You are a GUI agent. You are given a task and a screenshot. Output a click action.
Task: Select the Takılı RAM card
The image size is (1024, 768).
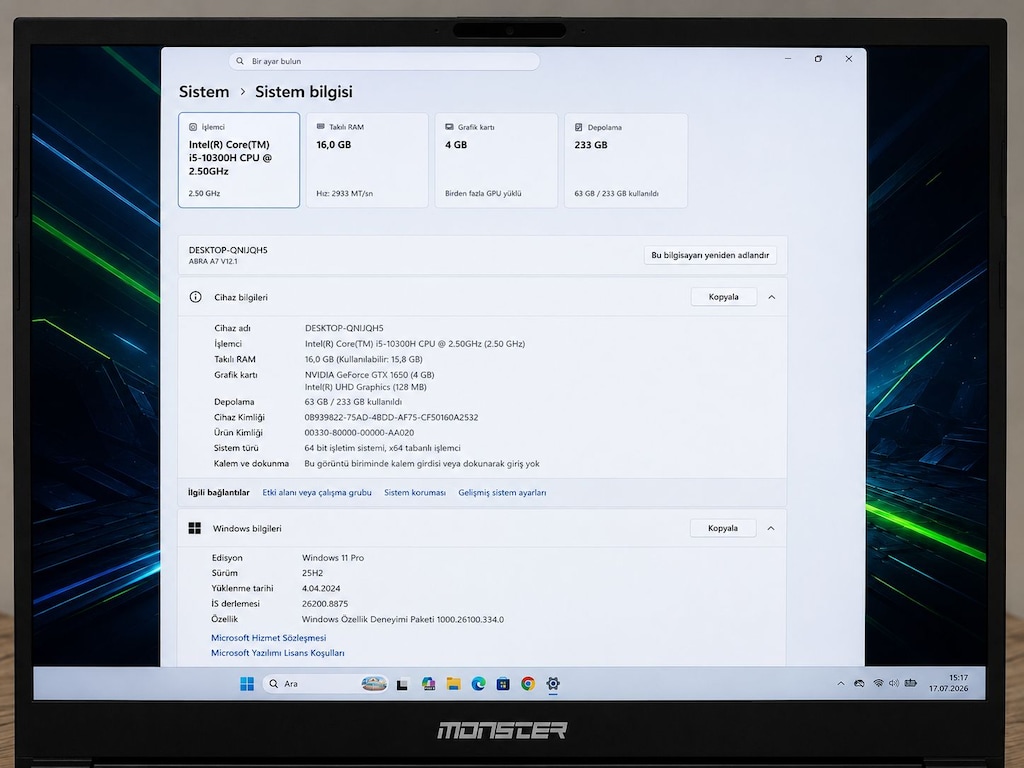[367, 160]
